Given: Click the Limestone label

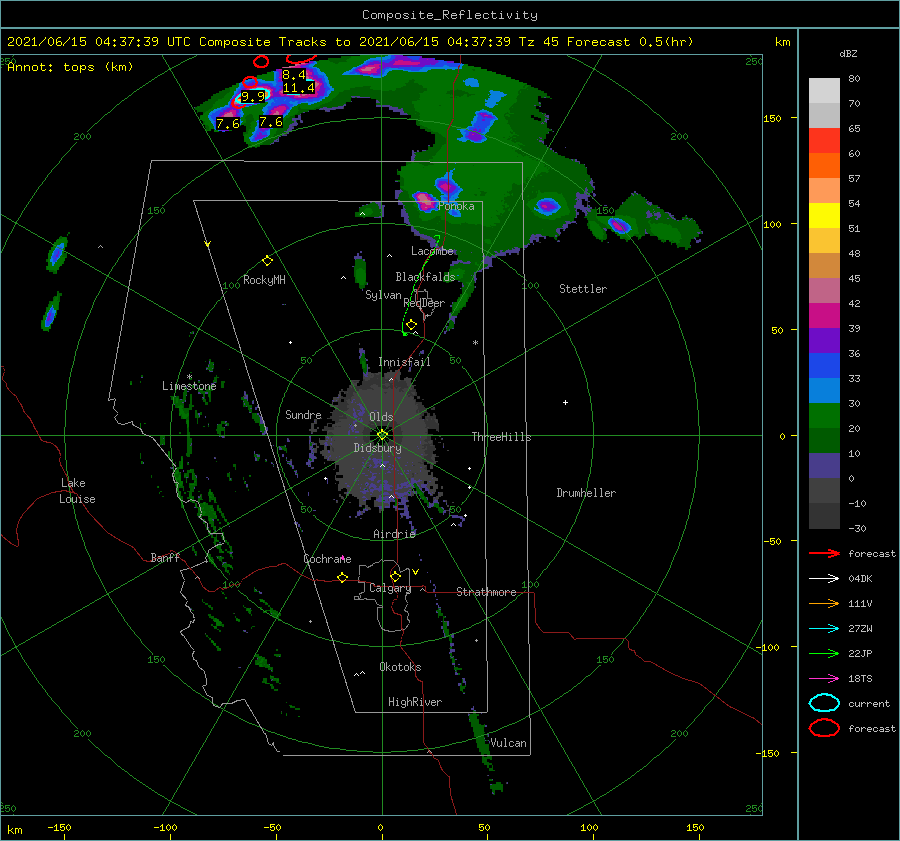Looking at the screenshot, I should tap(189, 386).
